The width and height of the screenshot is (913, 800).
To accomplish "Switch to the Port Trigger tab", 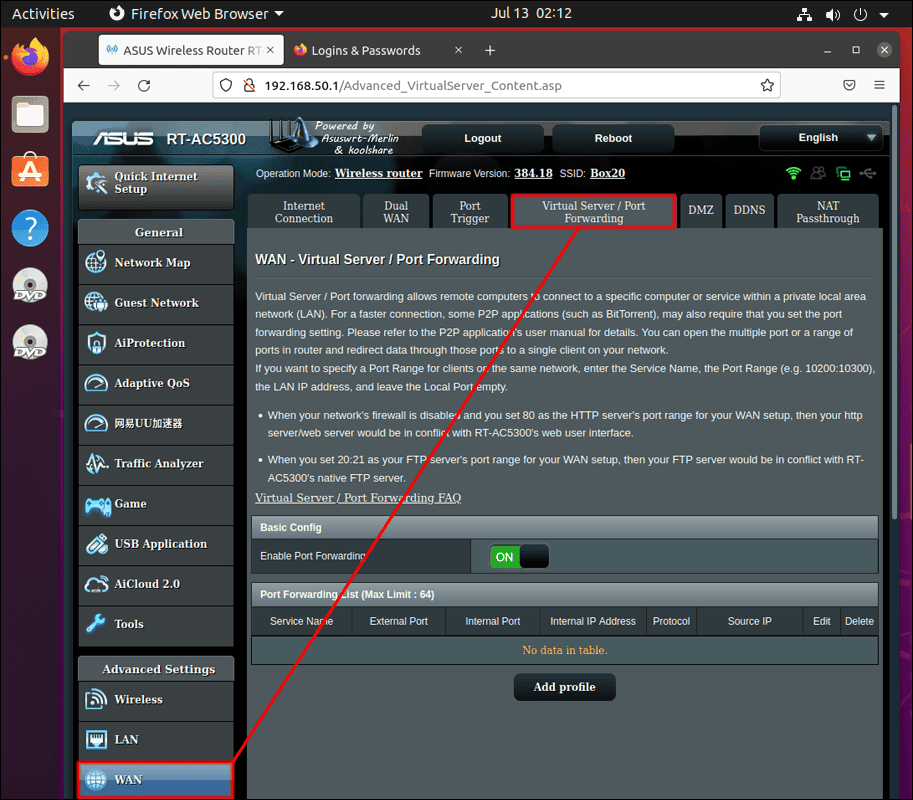I will (469, 212).
